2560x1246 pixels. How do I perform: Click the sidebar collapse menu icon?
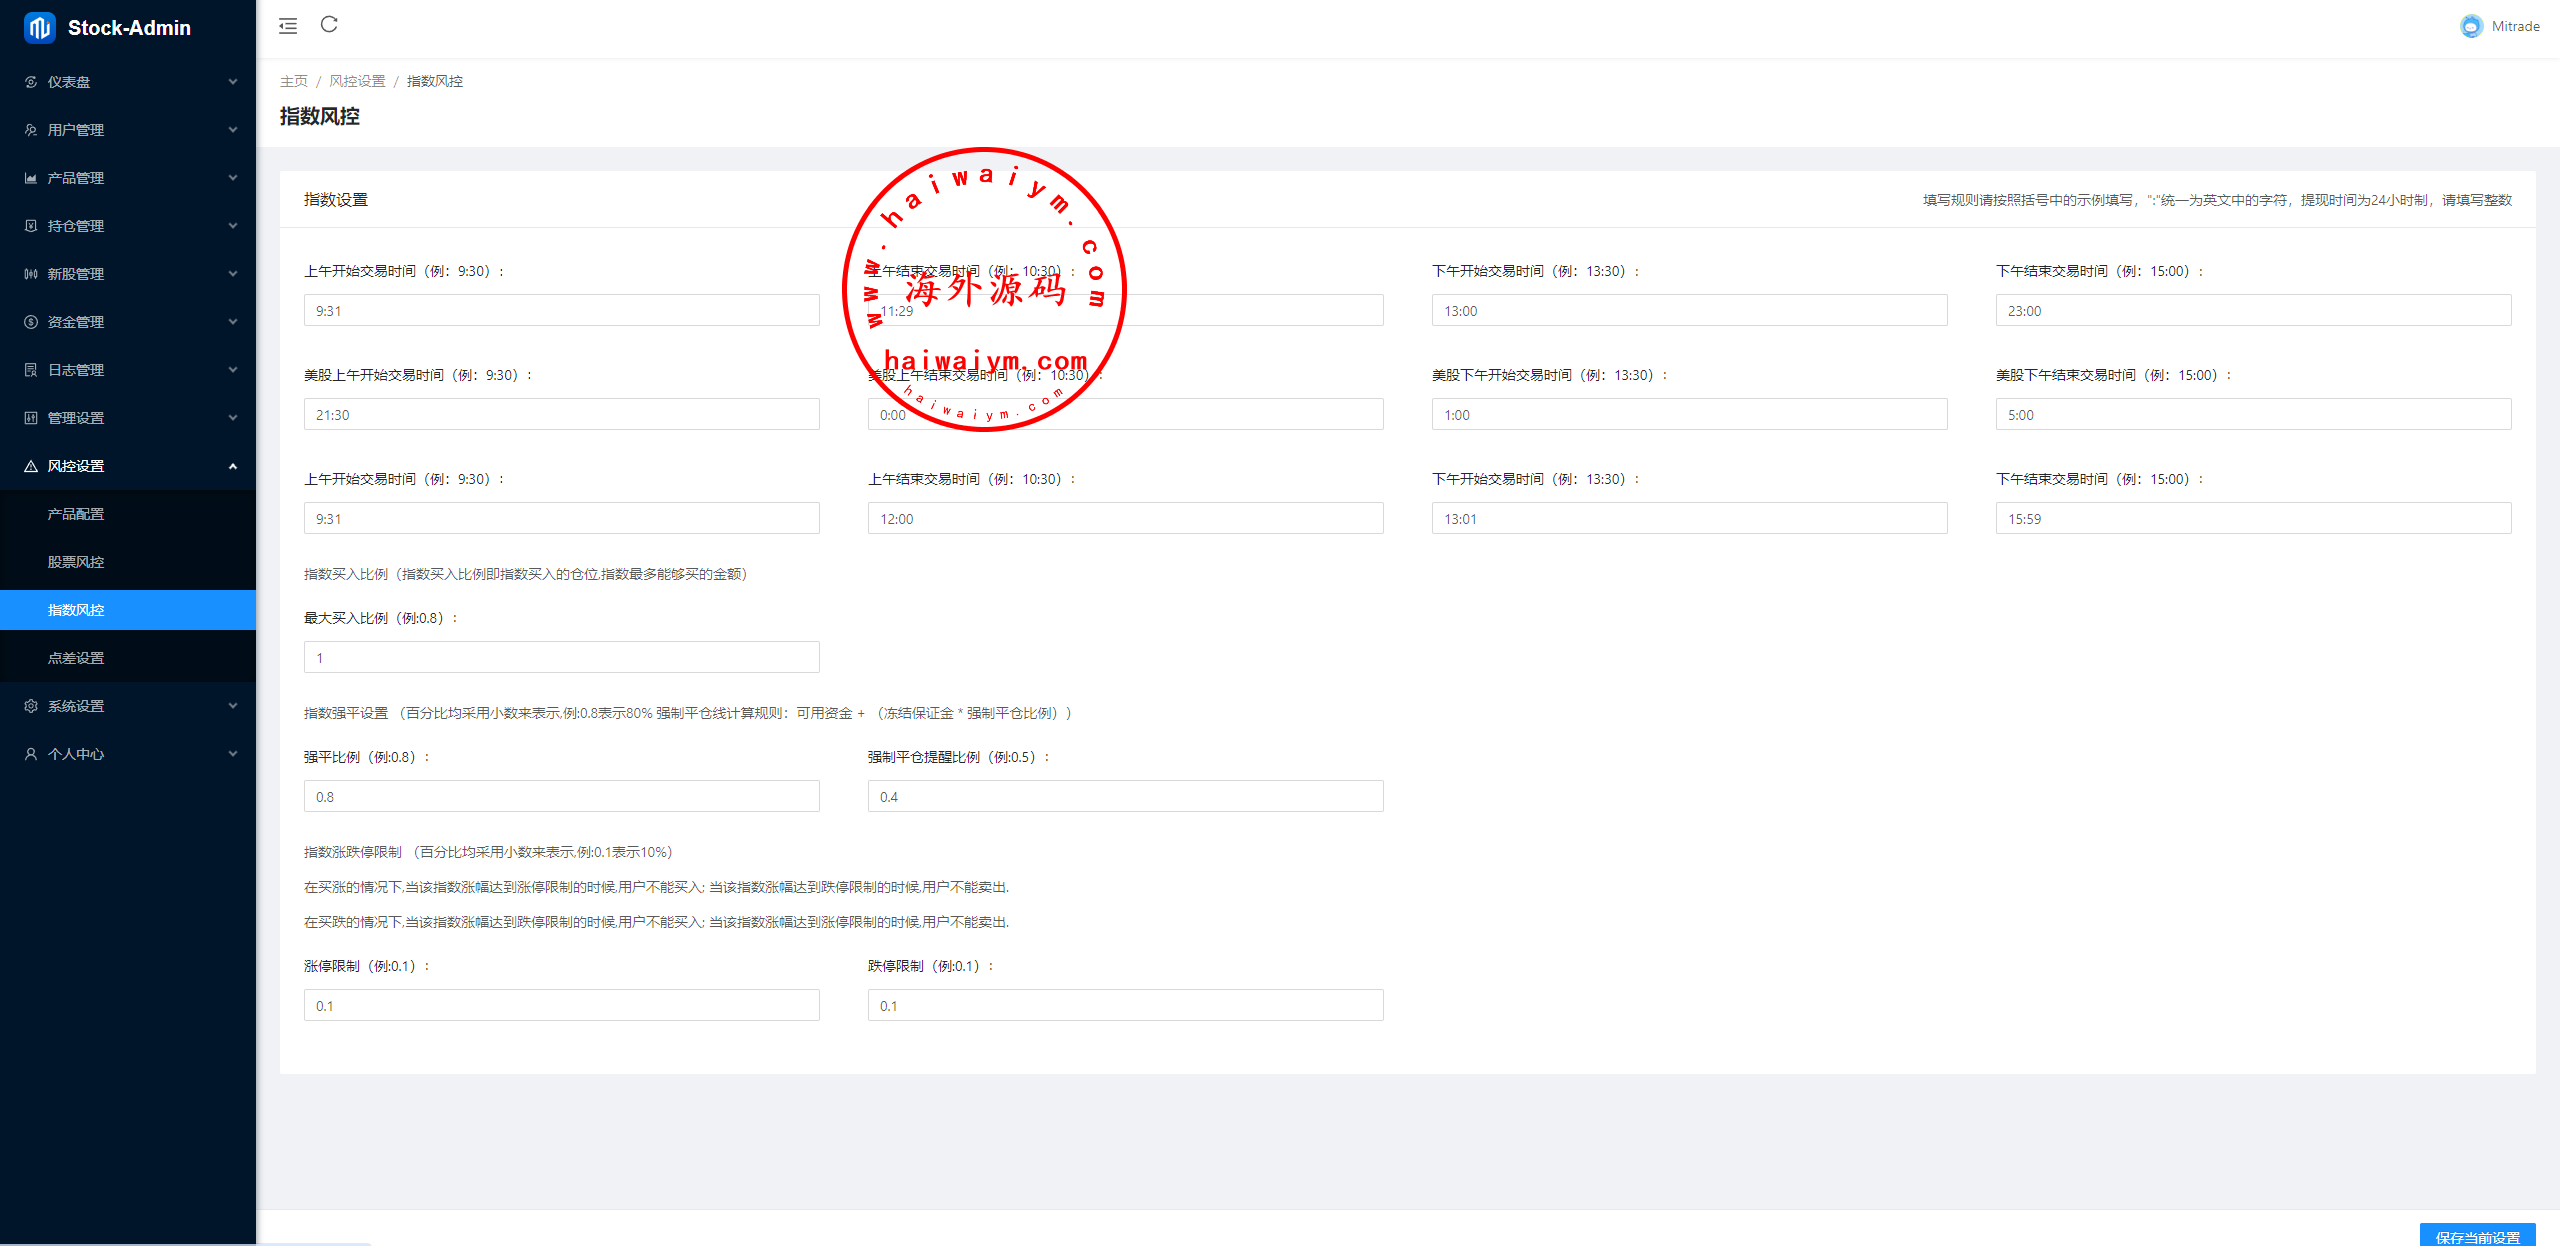[288, 26]
